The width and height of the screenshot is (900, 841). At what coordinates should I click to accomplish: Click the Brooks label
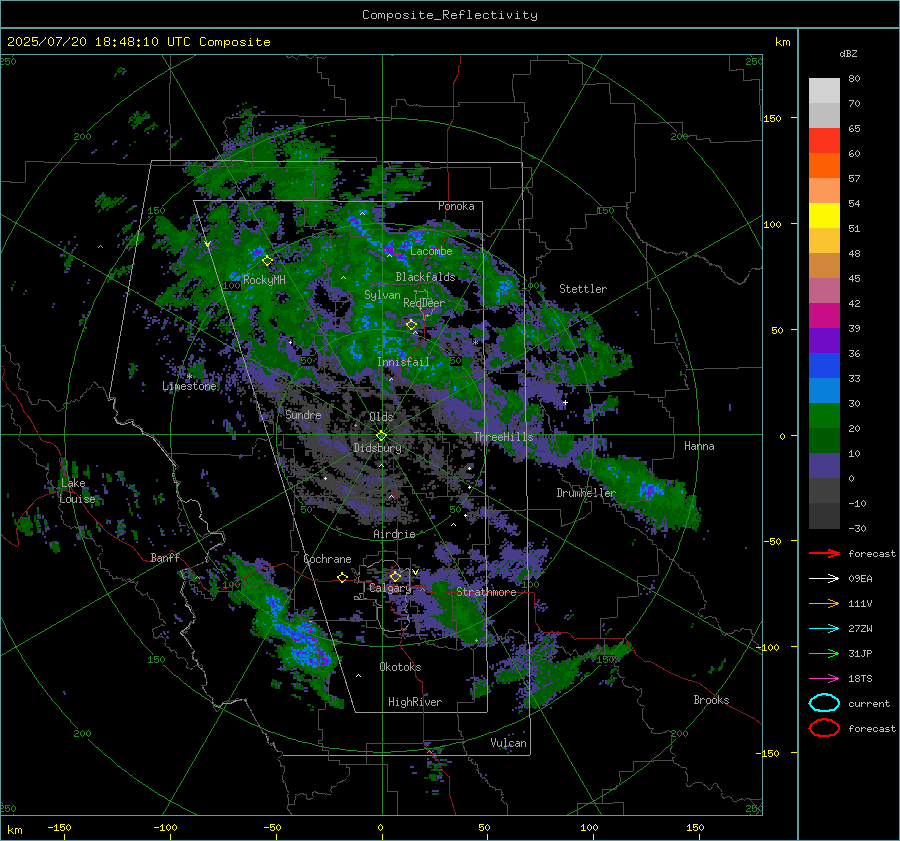pos(711,700)
